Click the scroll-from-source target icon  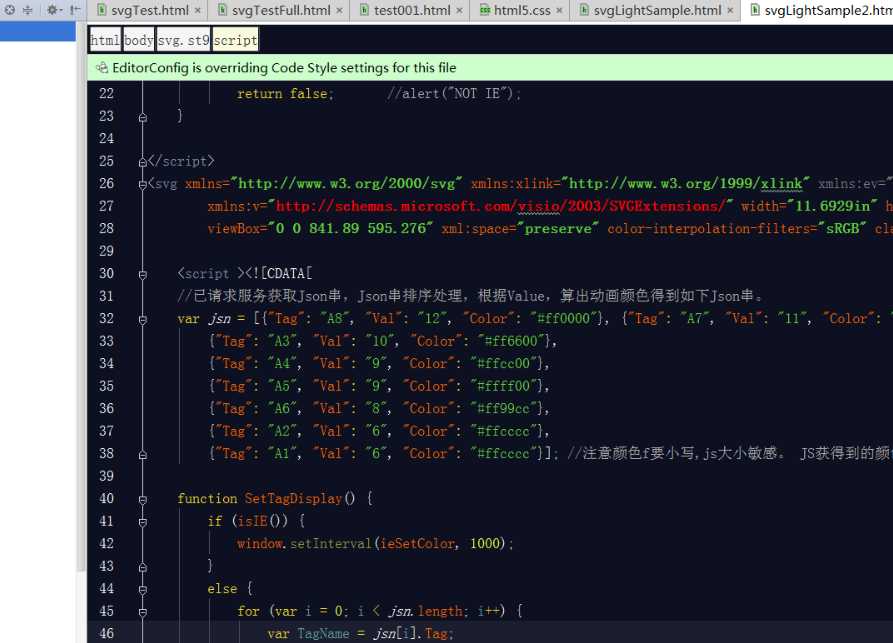(10, 10)
